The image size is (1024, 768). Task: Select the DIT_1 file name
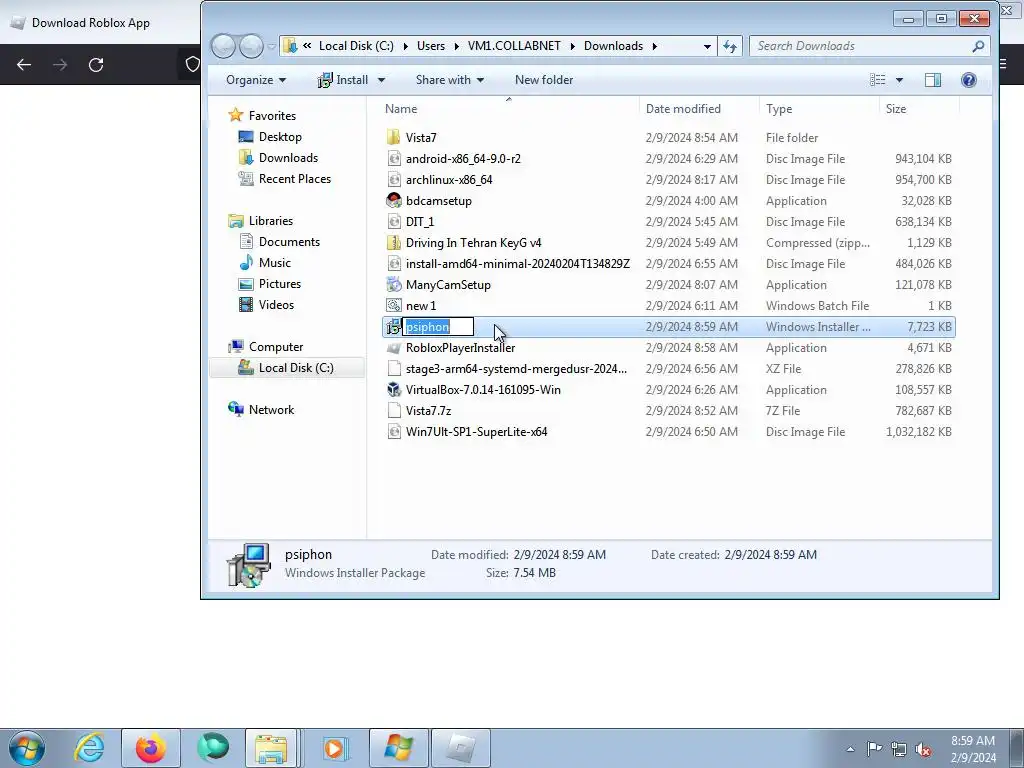(420, 222)
